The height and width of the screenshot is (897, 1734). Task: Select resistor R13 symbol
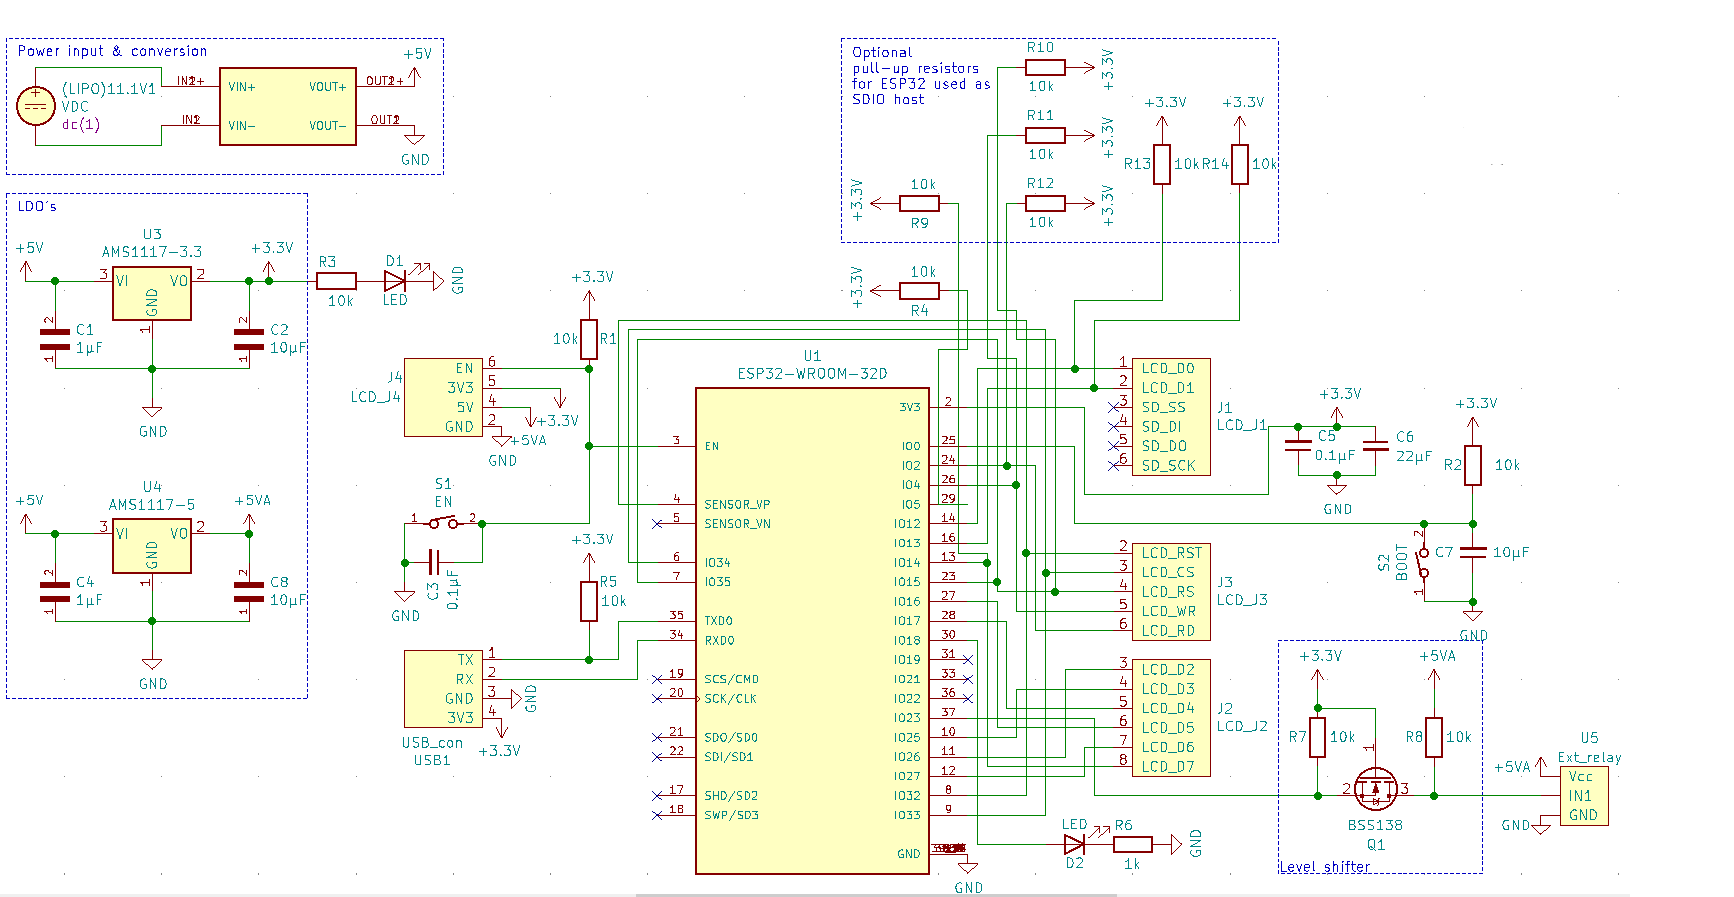click(x=1162, y=165)
